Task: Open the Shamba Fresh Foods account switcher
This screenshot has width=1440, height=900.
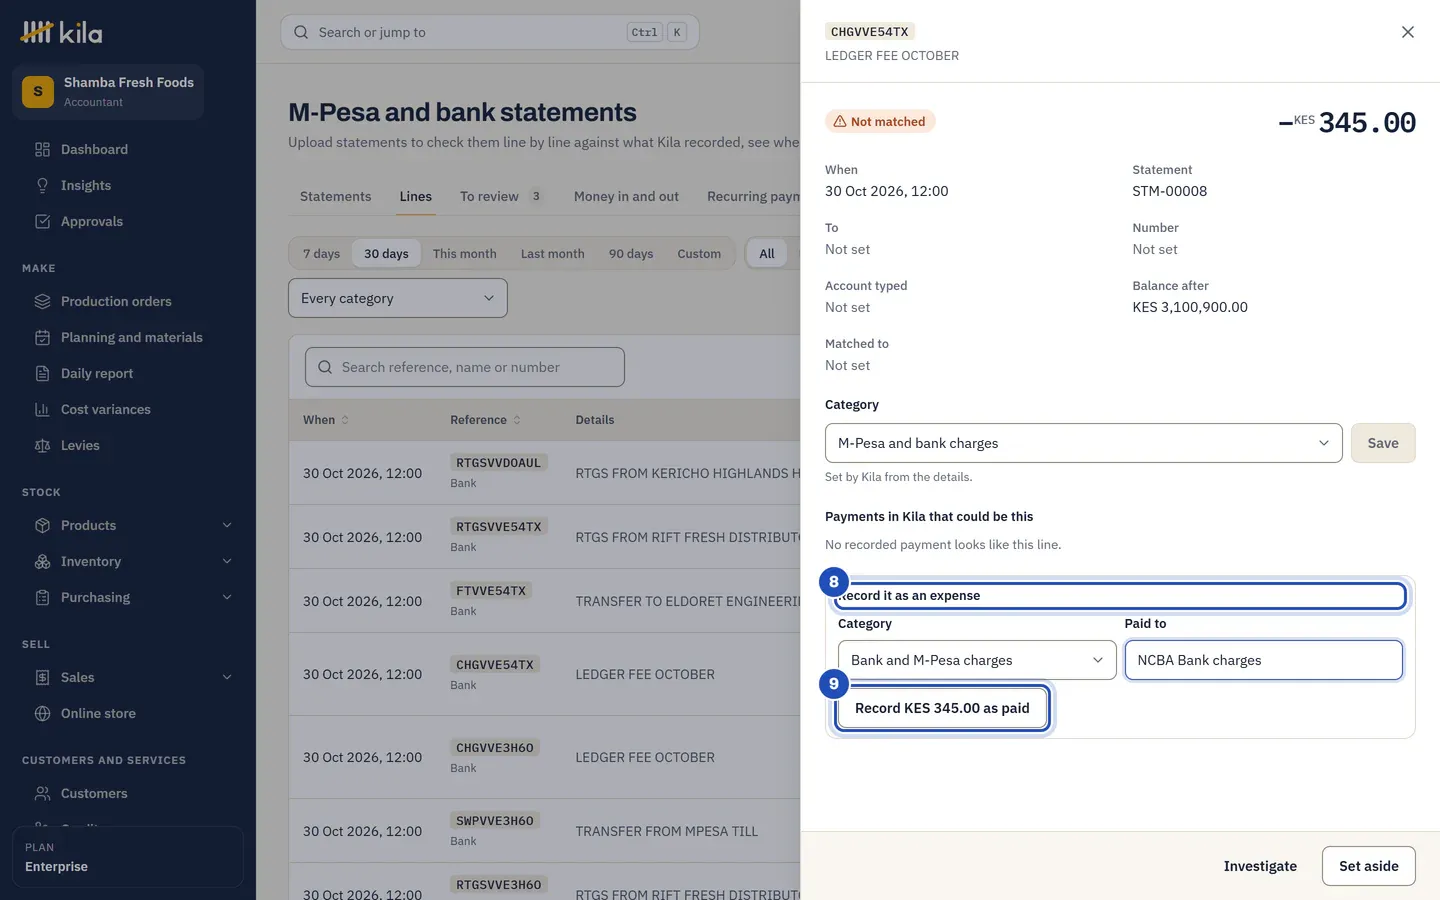Action: click(108, 92)
